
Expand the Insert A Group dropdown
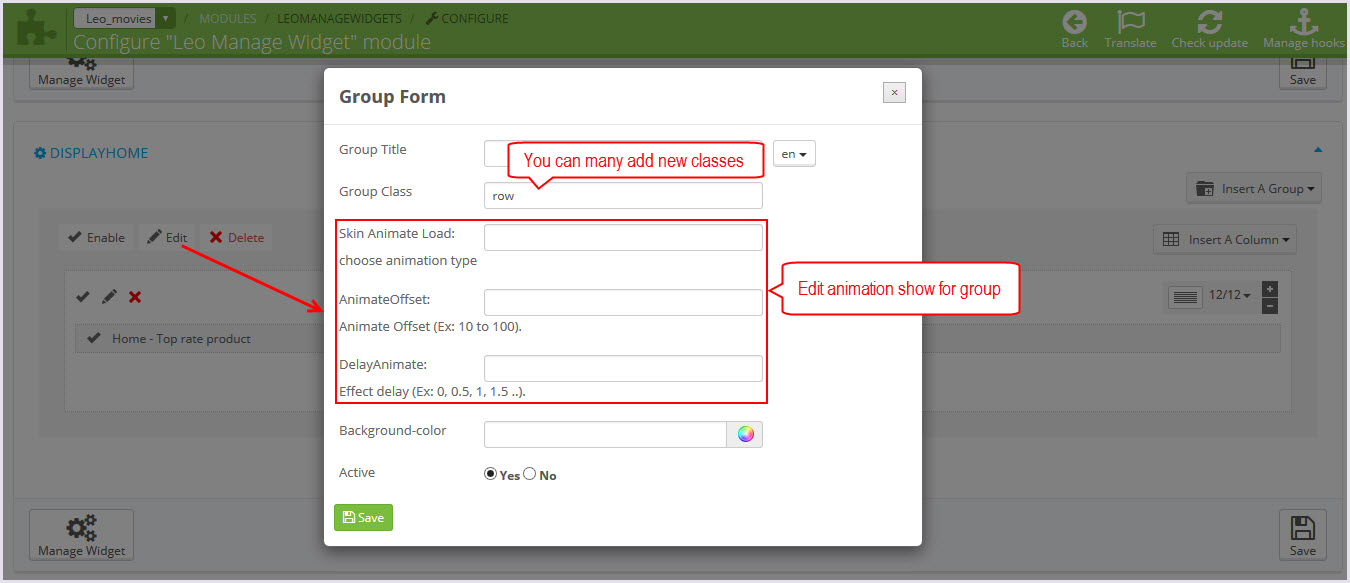pyautogui.click(x=1254, y=188)
